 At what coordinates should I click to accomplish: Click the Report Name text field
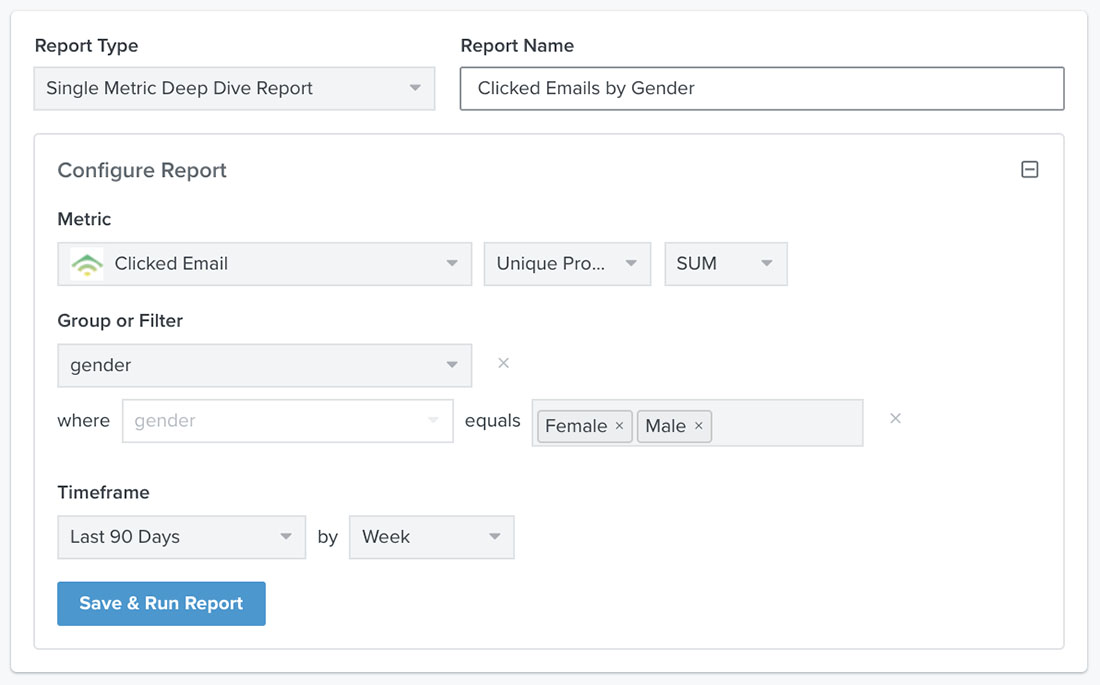coord(762,88)
